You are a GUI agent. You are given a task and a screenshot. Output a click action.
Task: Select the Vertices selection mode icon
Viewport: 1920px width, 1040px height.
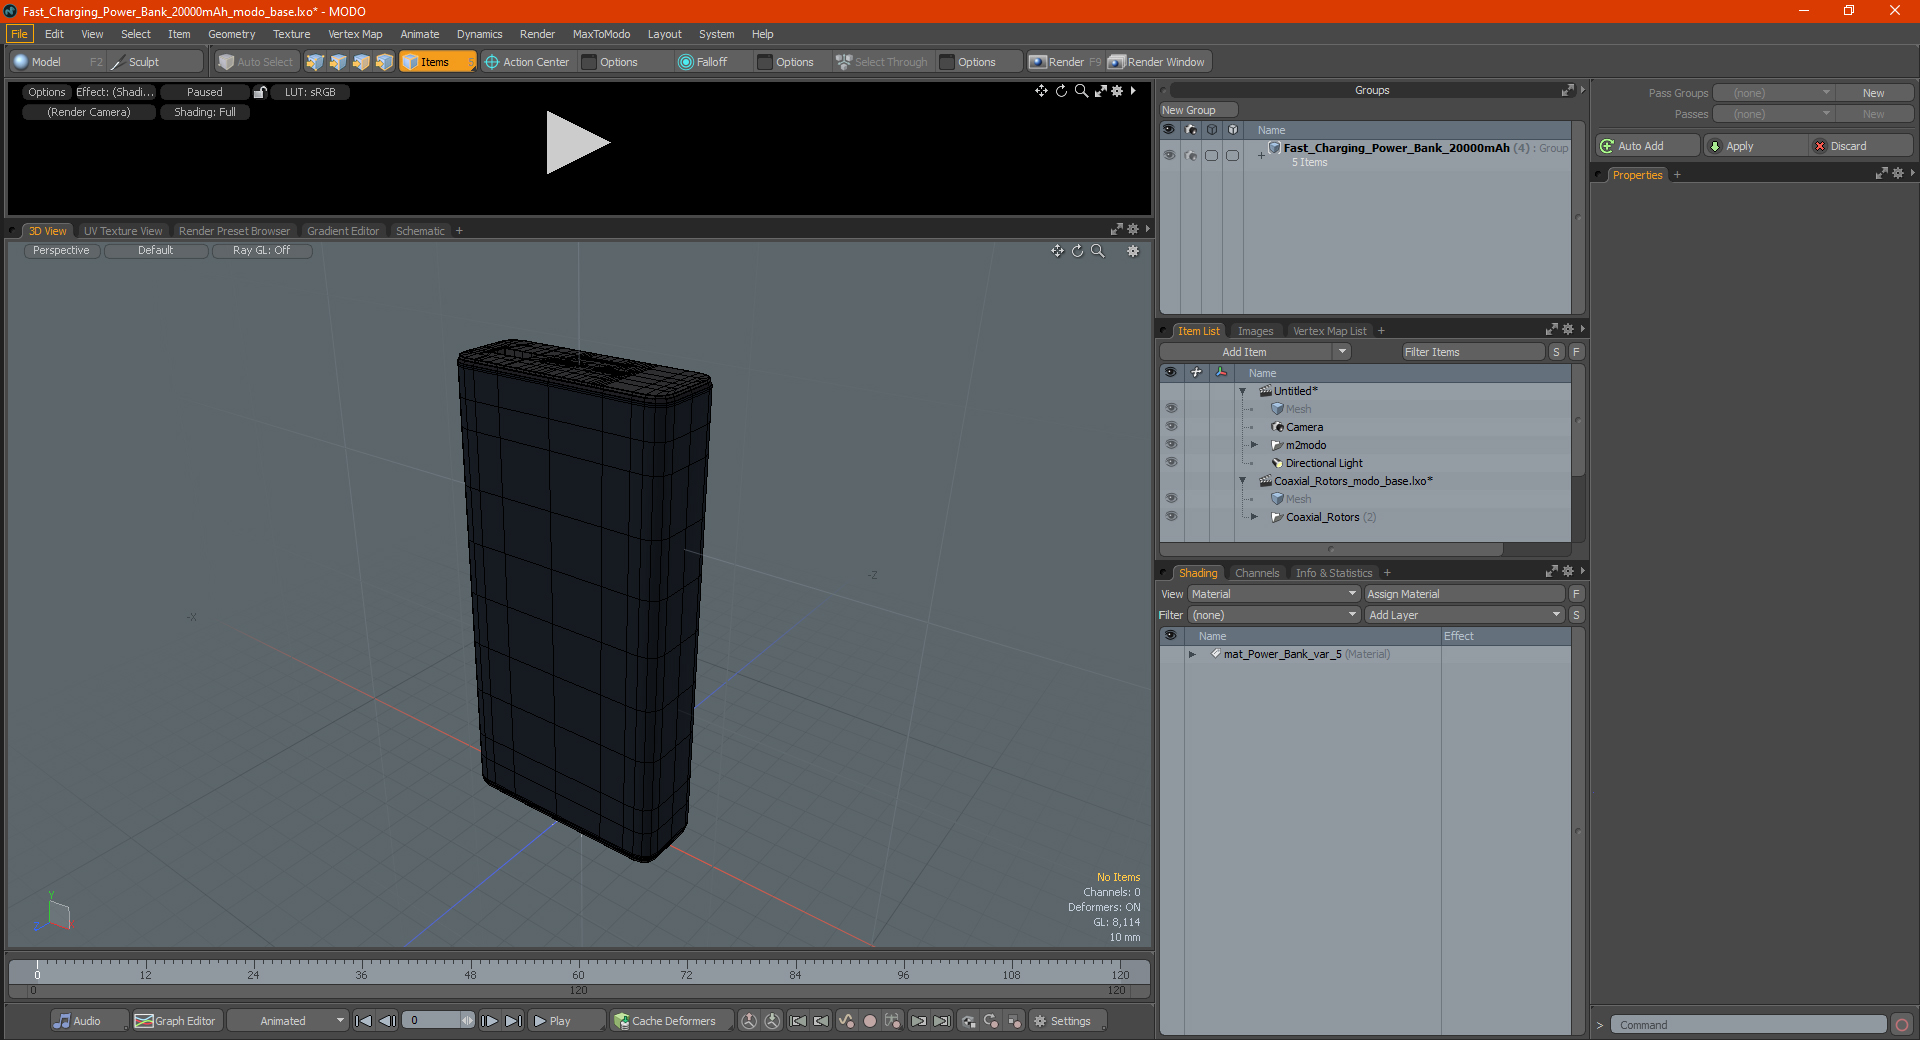(315, 62)
